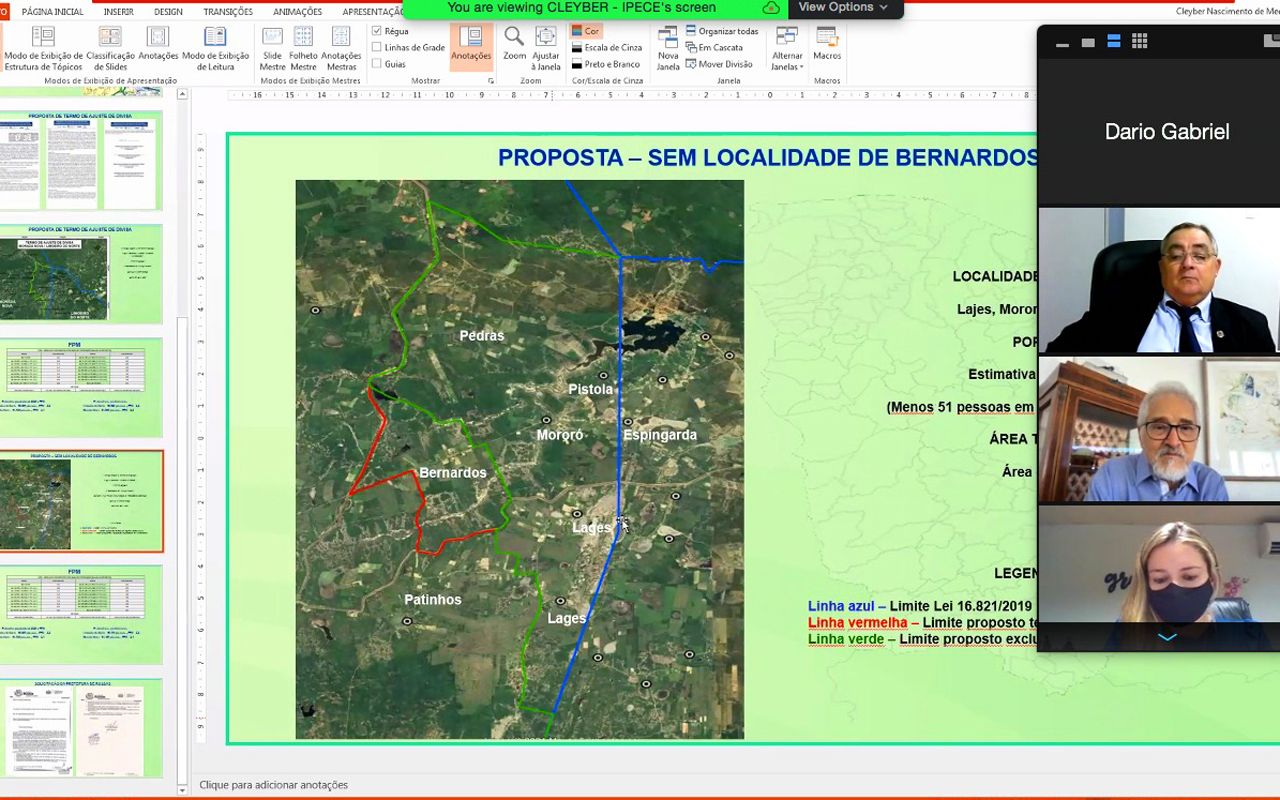Expand more video participants with down chevron

(x=1167, y=637)
